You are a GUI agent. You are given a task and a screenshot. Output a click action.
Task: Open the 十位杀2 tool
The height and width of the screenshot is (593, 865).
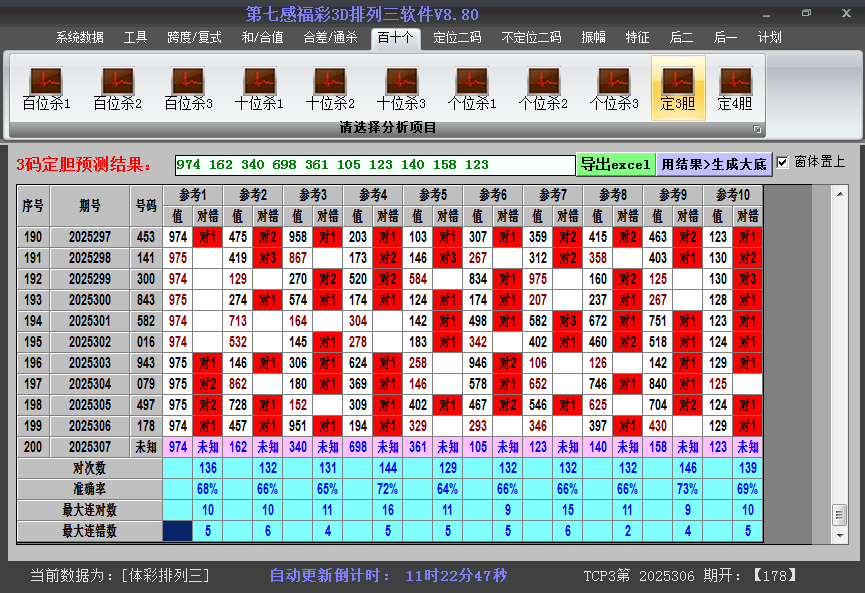pos(329,85)
